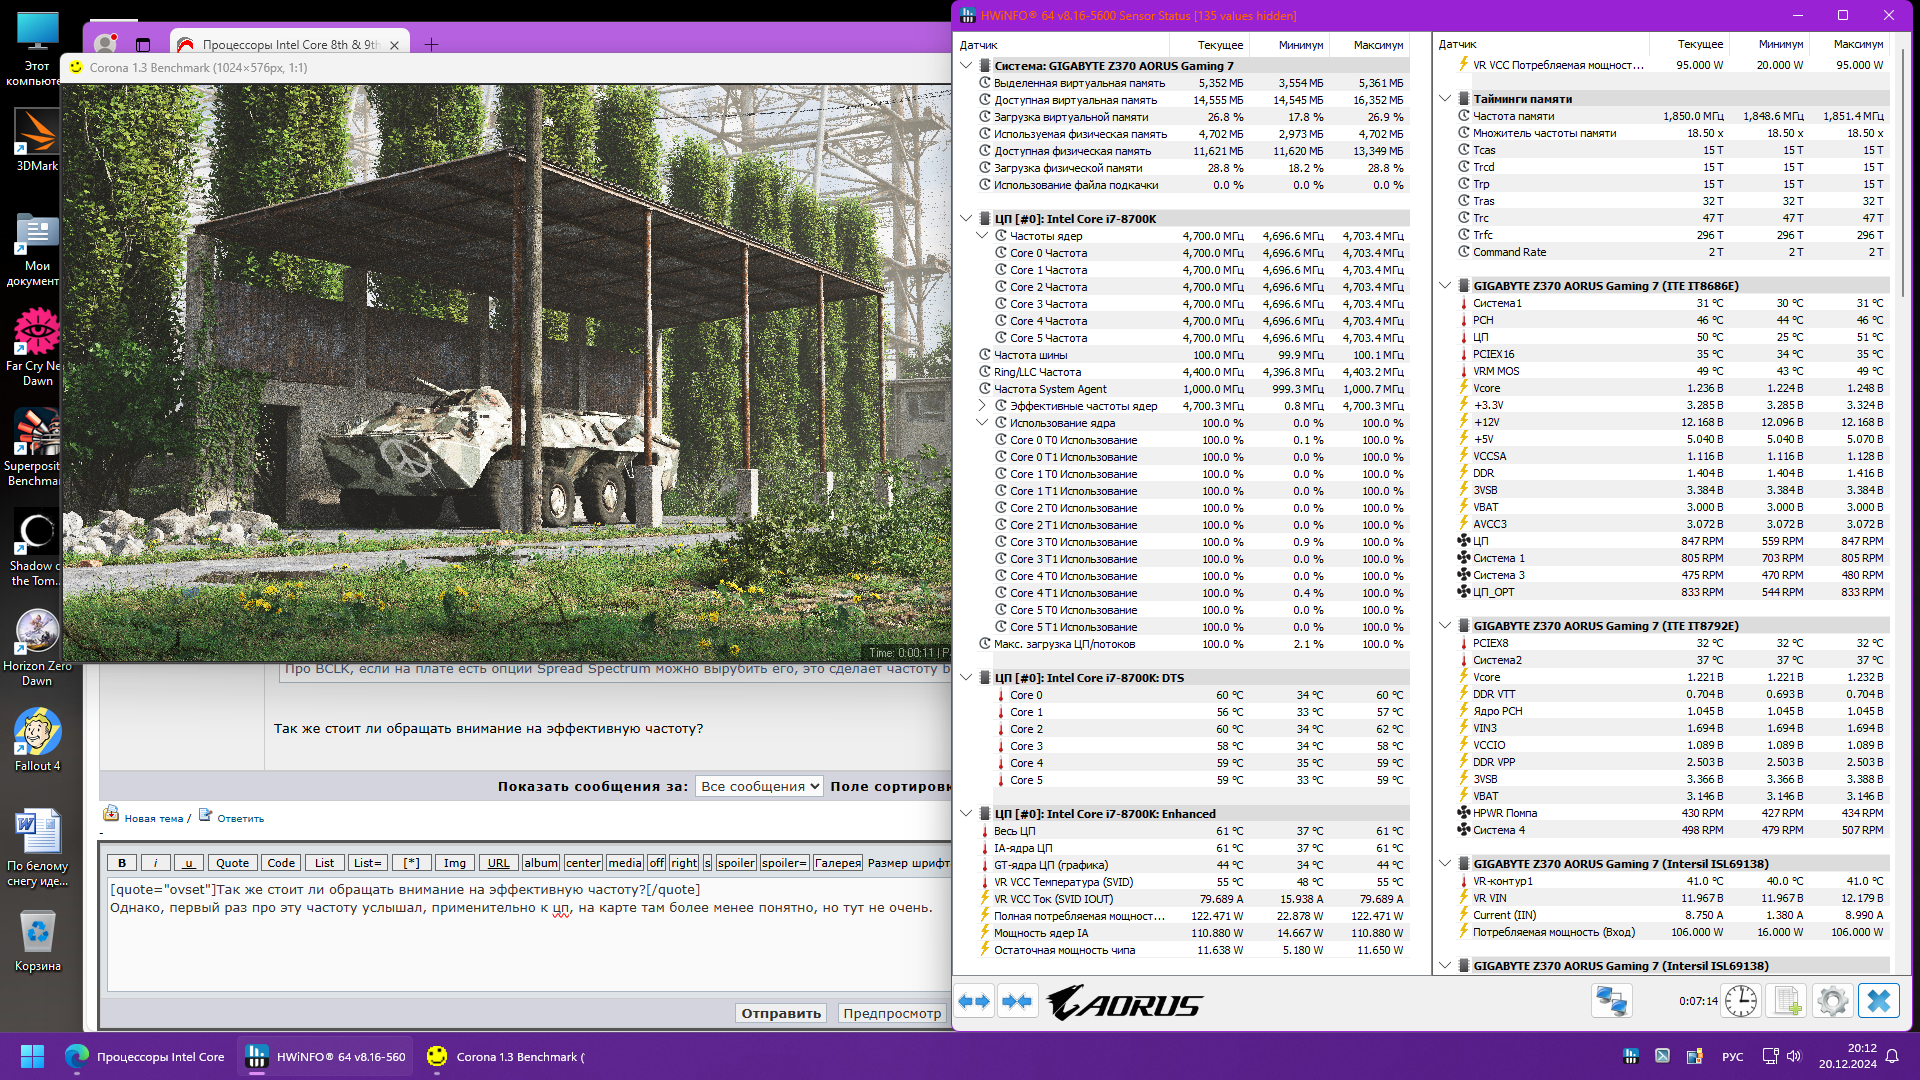The height and width of the screenshot is (1080, 1920).
Task: Expand Эффективные частоты ядер tree node
Action: [982, 406]
